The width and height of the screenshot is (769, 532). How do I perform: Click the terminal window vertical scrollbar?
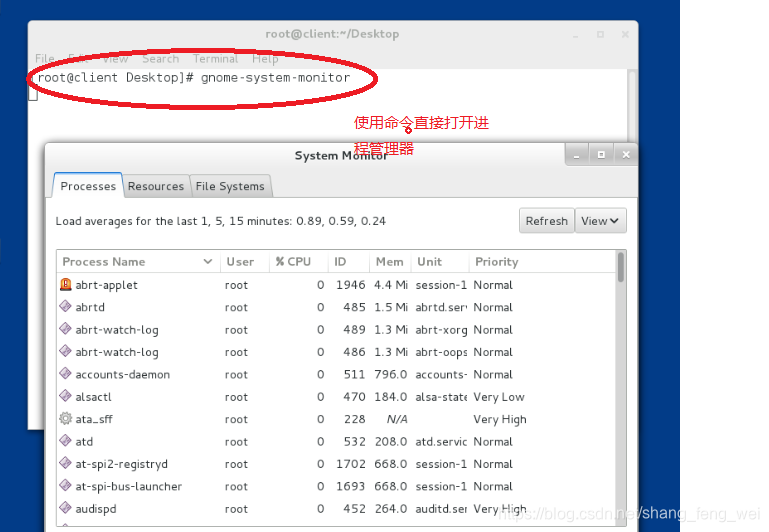pyautogui.click(x=632, y=105)
